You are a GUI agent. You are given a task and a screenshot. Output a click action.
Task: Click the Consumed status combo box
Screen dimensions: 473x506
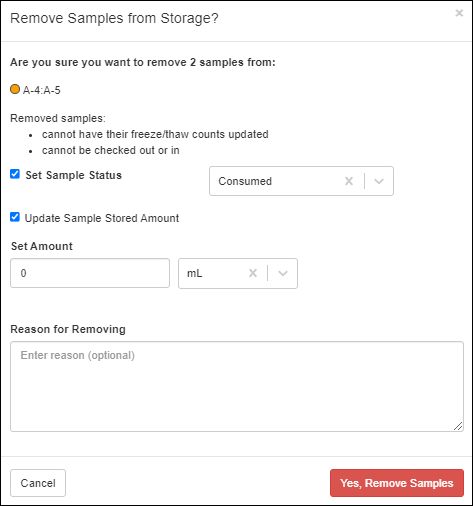click(301, 181)
